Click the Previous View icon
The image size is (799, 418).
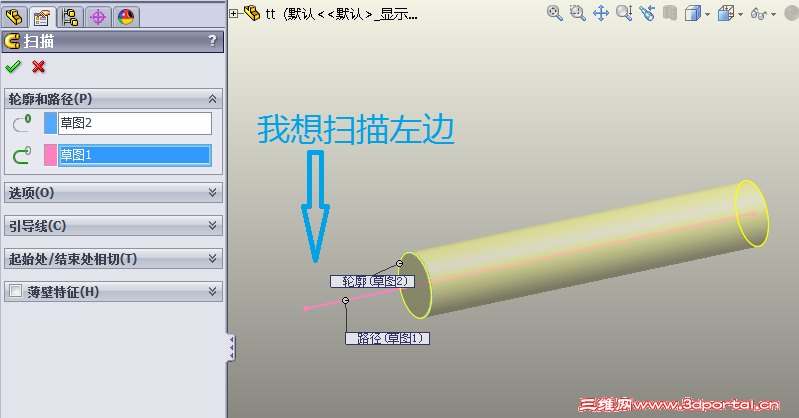click(x=647, y=13)
